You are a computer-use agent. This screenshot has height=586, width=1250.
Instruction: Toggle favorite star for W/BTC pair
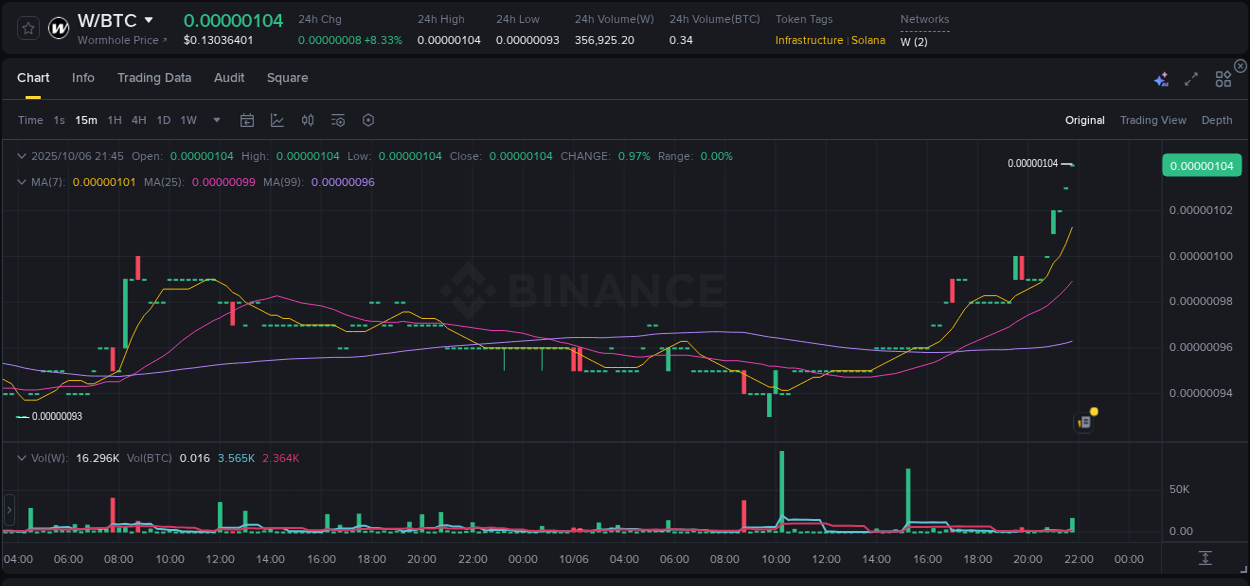coord(27,27)
